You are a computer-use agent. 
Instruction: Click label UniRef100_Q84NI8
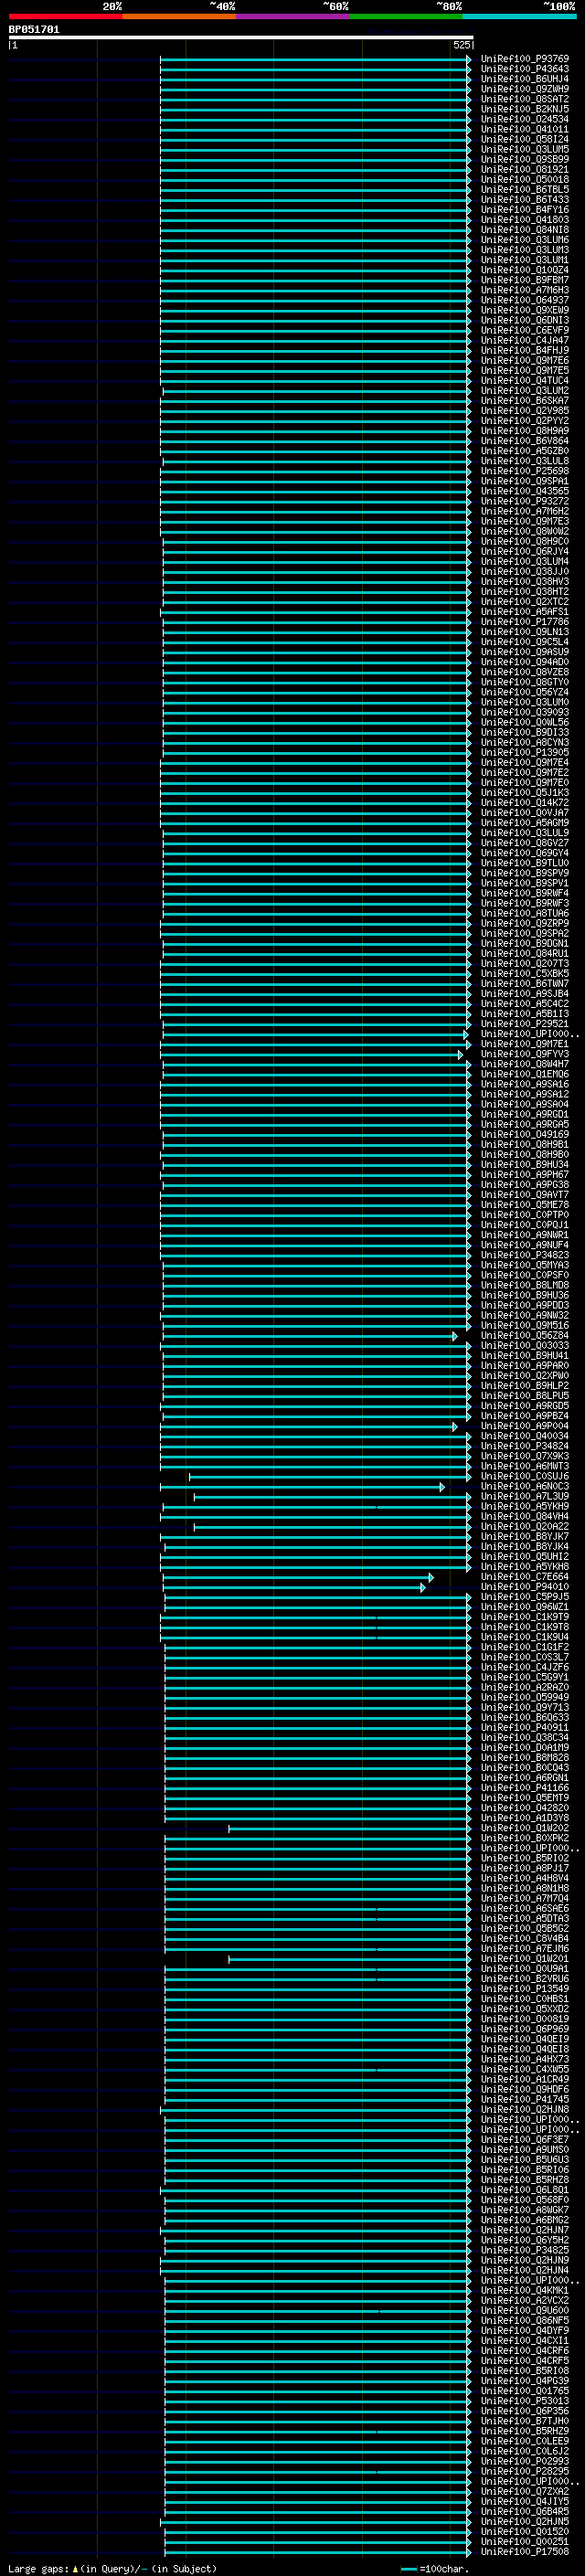pyautogui.click(x=524, y=230)
